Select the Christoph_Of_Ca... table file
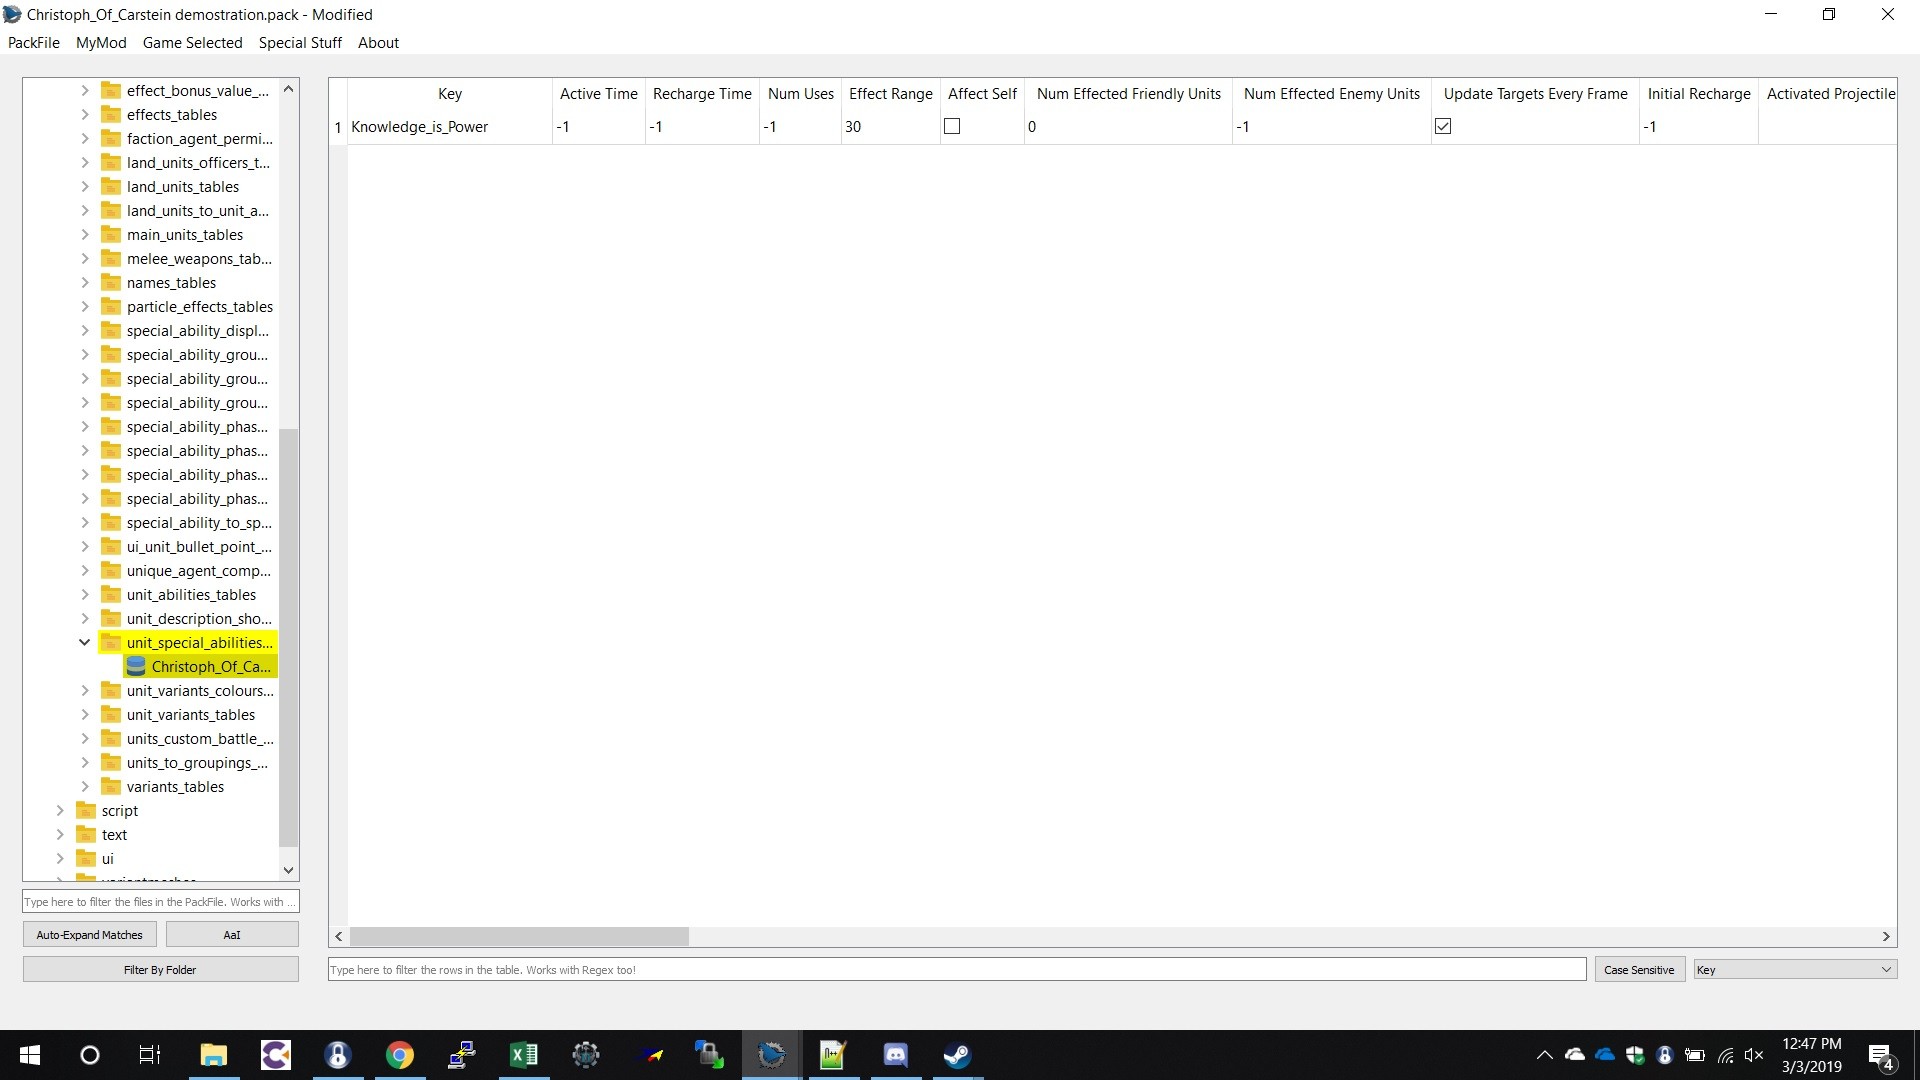Viewport: 1920px width, 1080px height. (210, 666)
